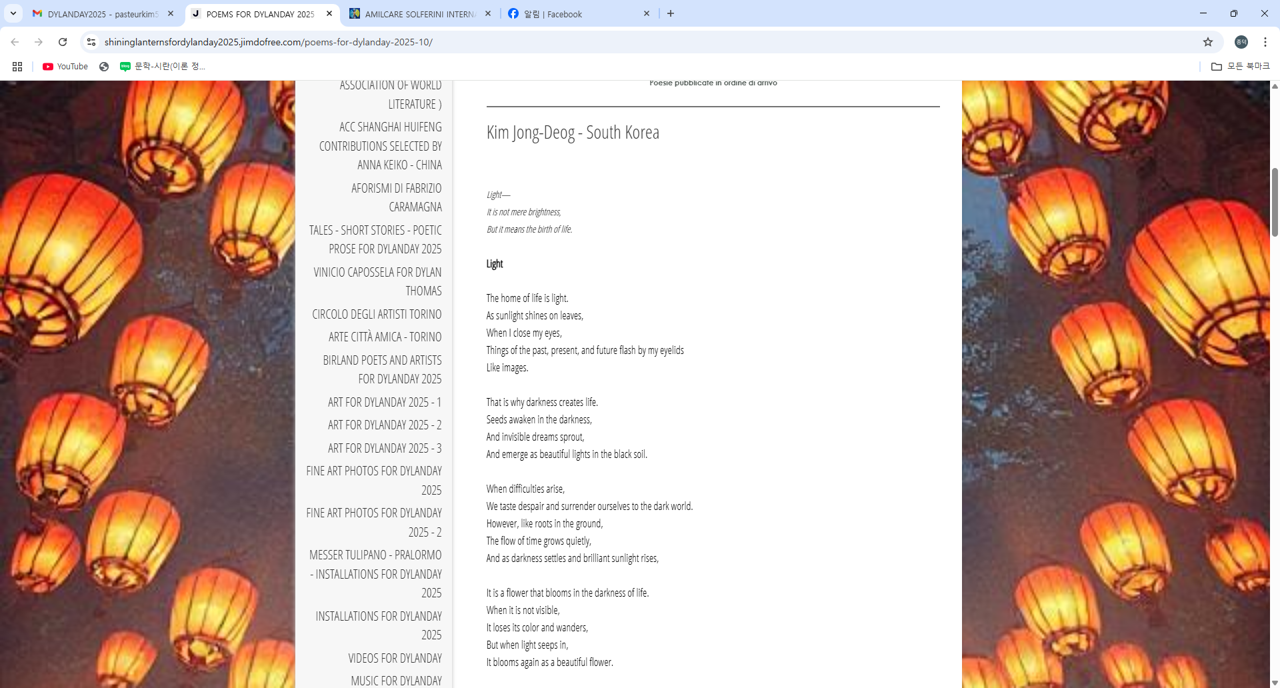Screen dimensions: 1280x688
Task: Open AFORISMI DI FABRIZIO CARAMAGNA link
Action: [396, 197]
